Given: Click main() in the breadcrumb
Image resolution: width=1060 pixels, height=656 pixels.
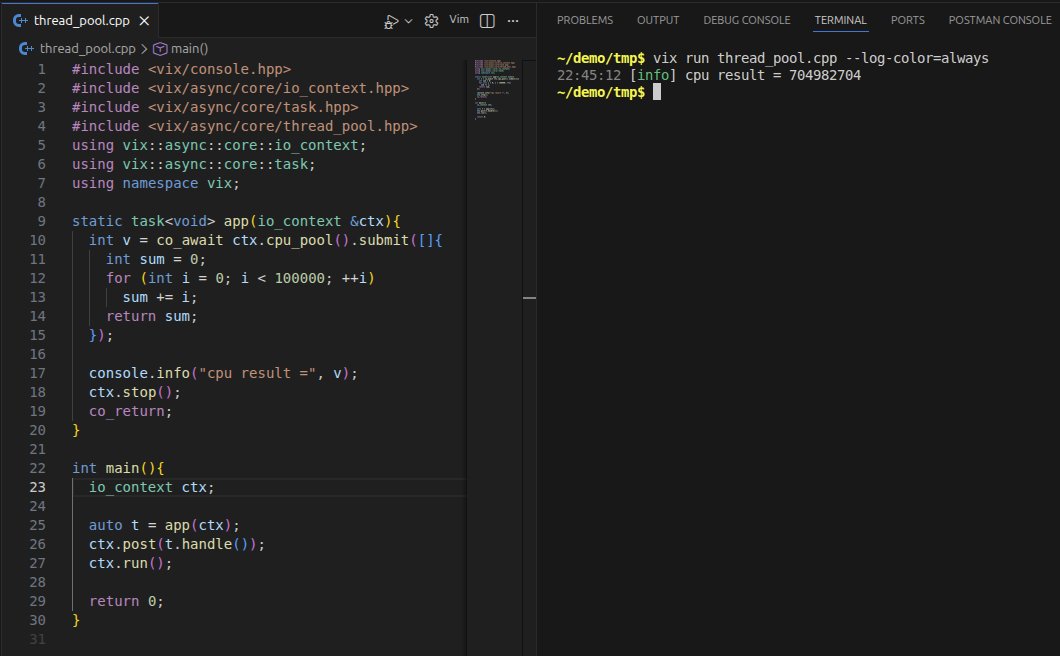Looking at the screenshot, I should click(189, 49).
